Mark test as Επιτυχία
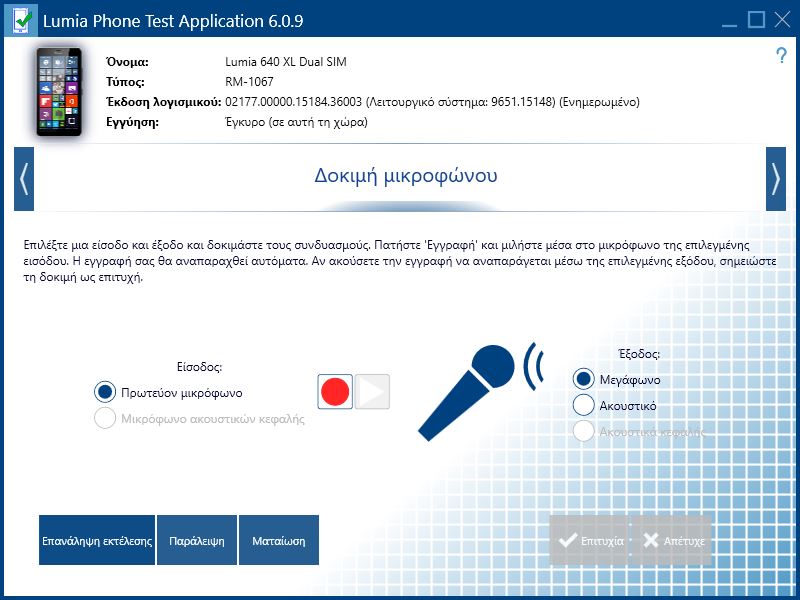 coord(589,540)
